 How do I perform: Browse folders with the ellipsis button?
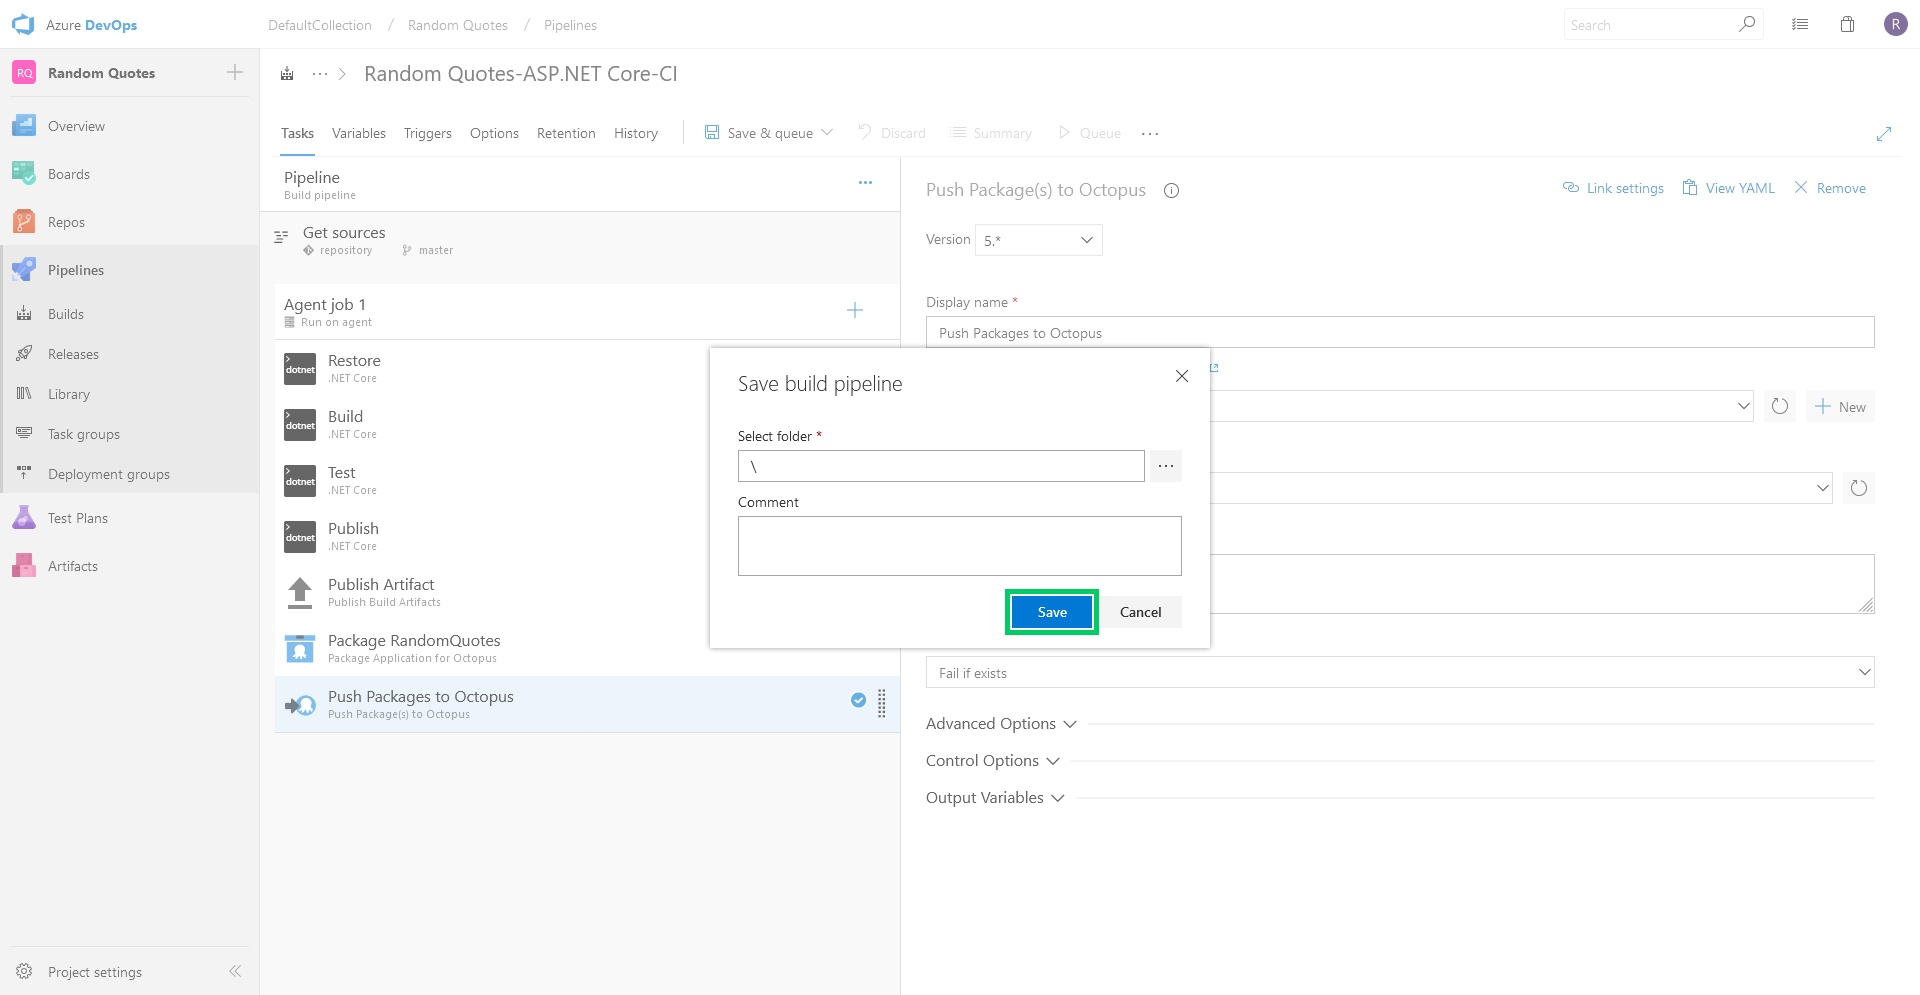(x=1166, y=466)
